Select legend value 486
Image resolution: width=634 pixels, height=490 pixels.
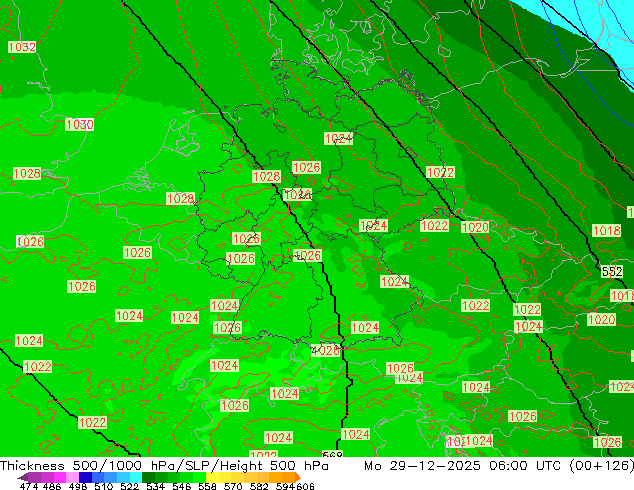(52, 486)
